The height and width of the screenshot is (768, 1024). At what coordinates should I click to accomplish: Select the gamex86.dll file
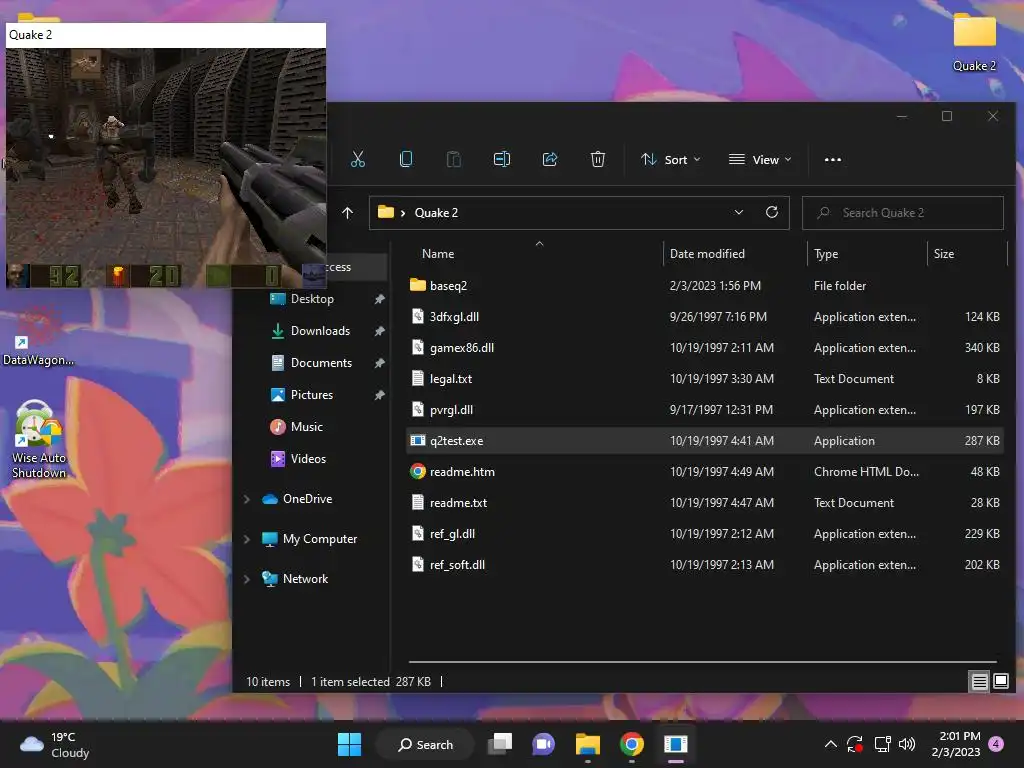pyautogui.click(x=705, y=347)
